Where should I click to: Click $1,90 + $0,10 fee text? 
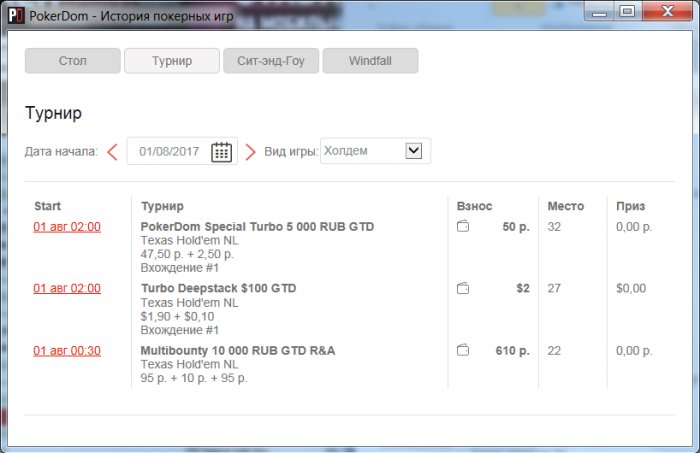177,316
